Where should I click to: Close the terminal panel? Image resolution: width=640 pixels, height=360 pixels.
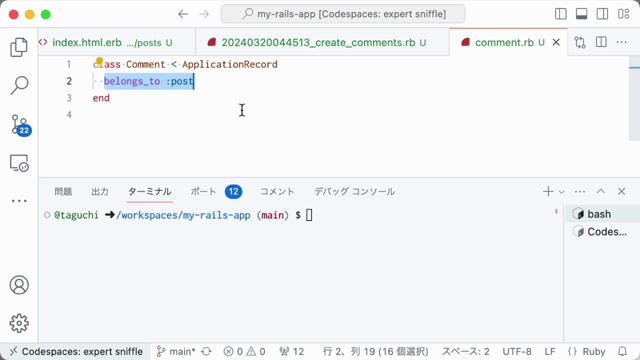coord(622,191)
